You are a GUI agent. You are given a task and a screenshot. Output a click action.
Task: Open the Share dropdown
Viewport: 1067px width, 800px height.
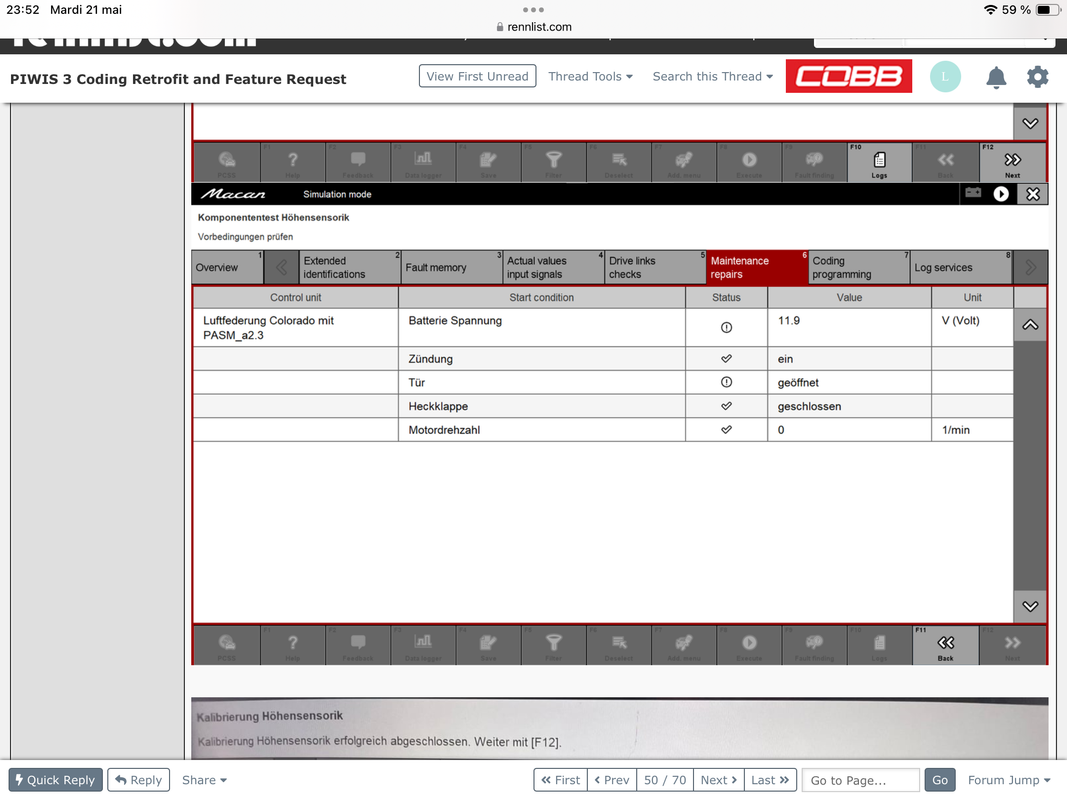pos(204,780)
